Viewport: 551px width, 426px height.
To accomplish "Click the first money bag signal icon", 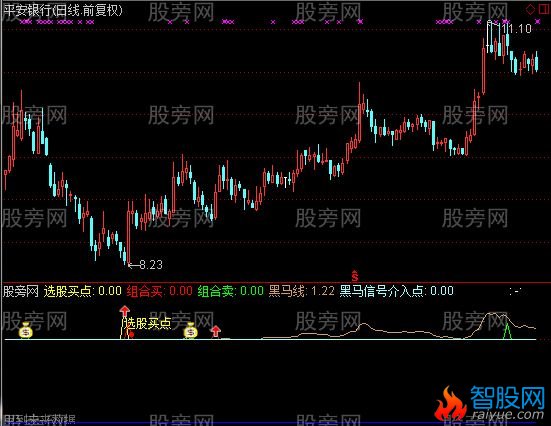I will (26, 330).
